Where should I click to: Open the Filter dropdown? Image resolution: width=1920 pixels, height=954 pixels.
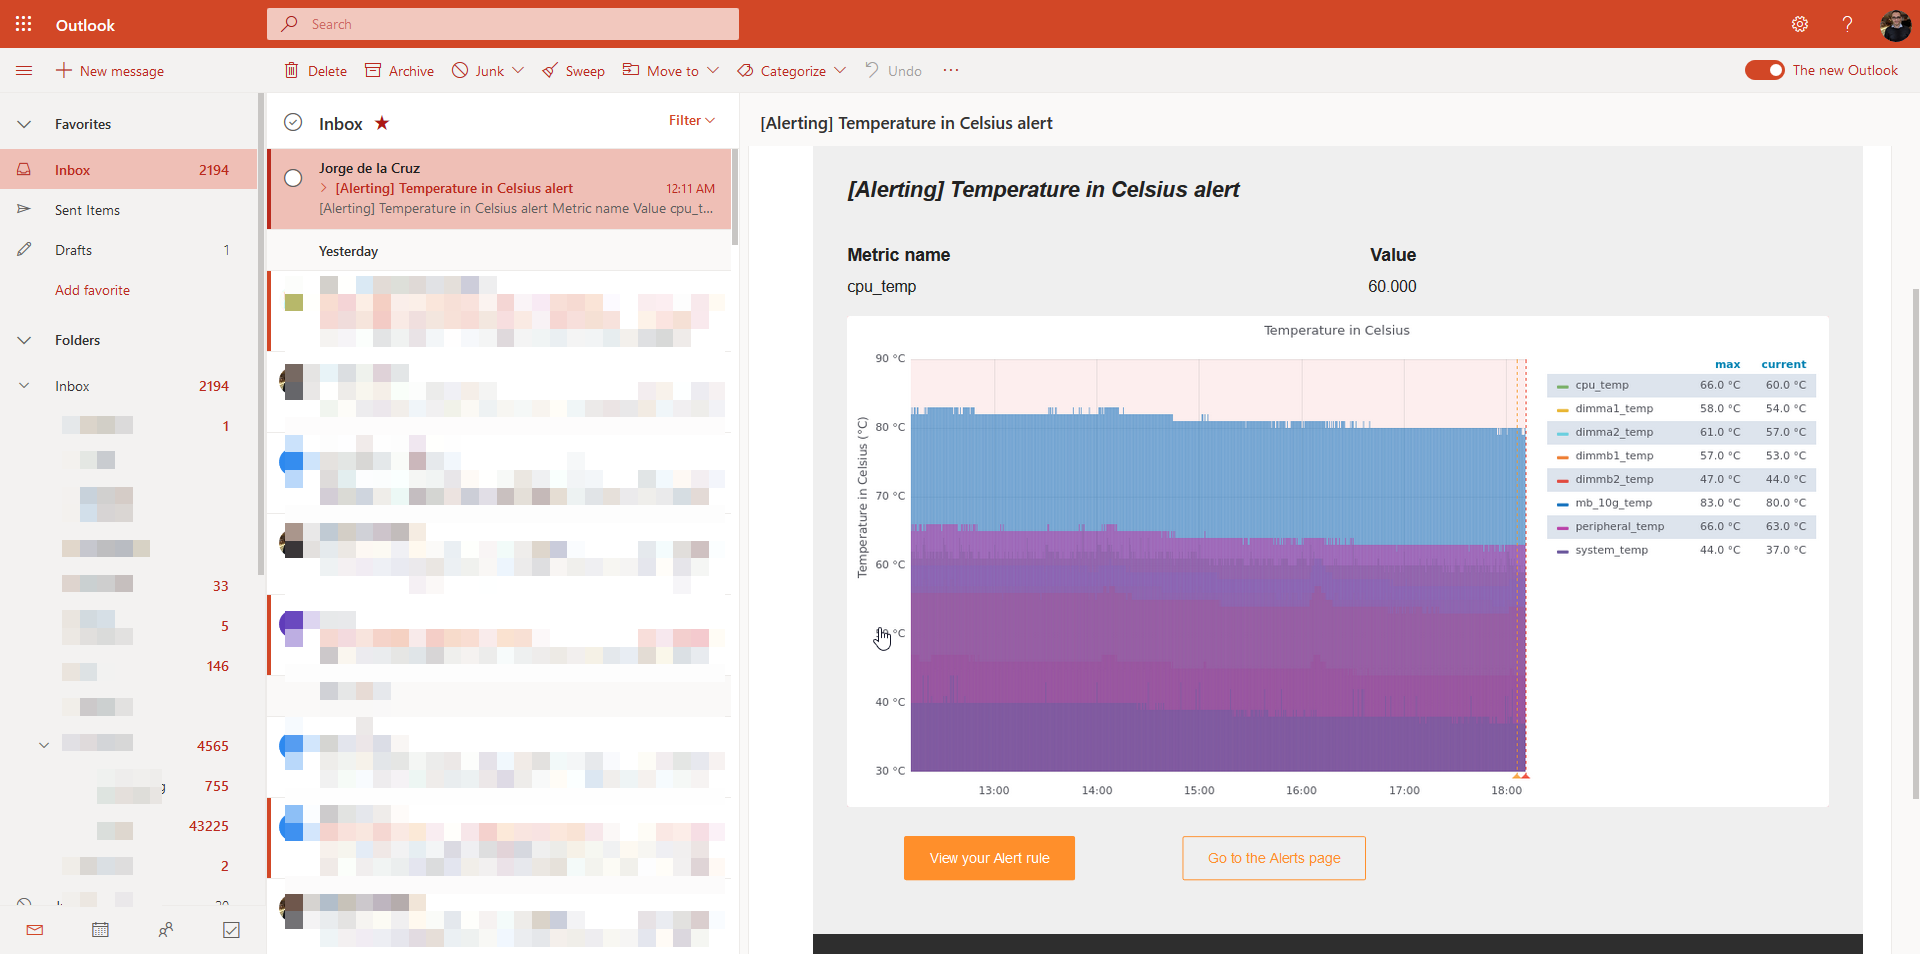point(692,120)
